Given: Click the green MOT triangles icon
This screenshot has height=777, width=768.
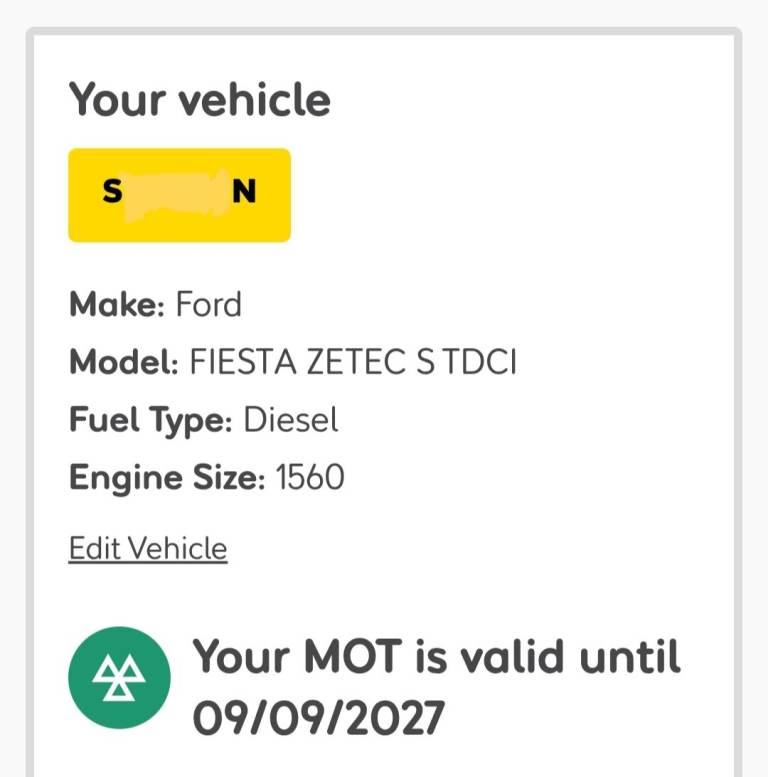Looking at the screenshot, I should (119, 677).
